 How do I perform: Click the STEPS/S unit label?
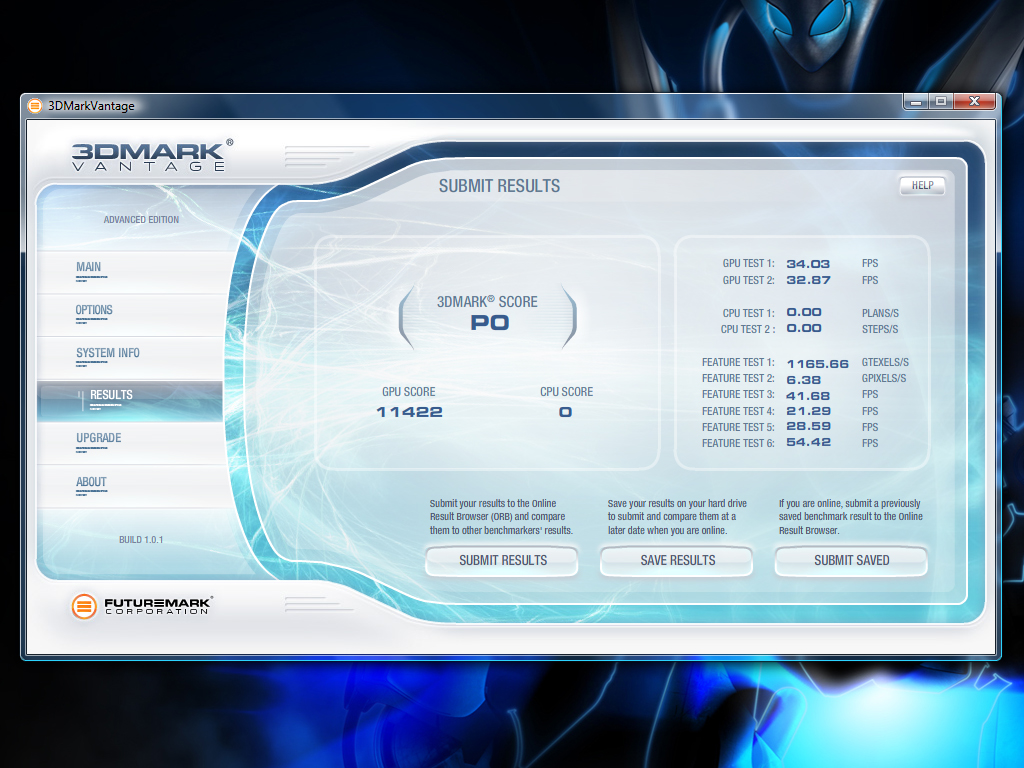pos(880,330)
